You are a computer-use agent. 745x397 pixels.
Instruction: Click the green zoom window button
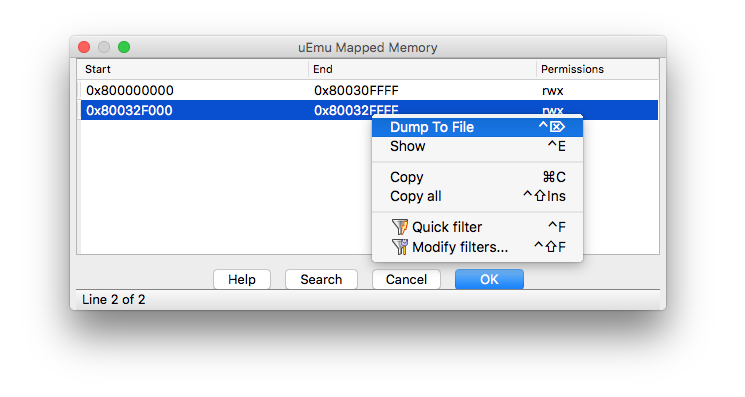[x=124, y=47]
